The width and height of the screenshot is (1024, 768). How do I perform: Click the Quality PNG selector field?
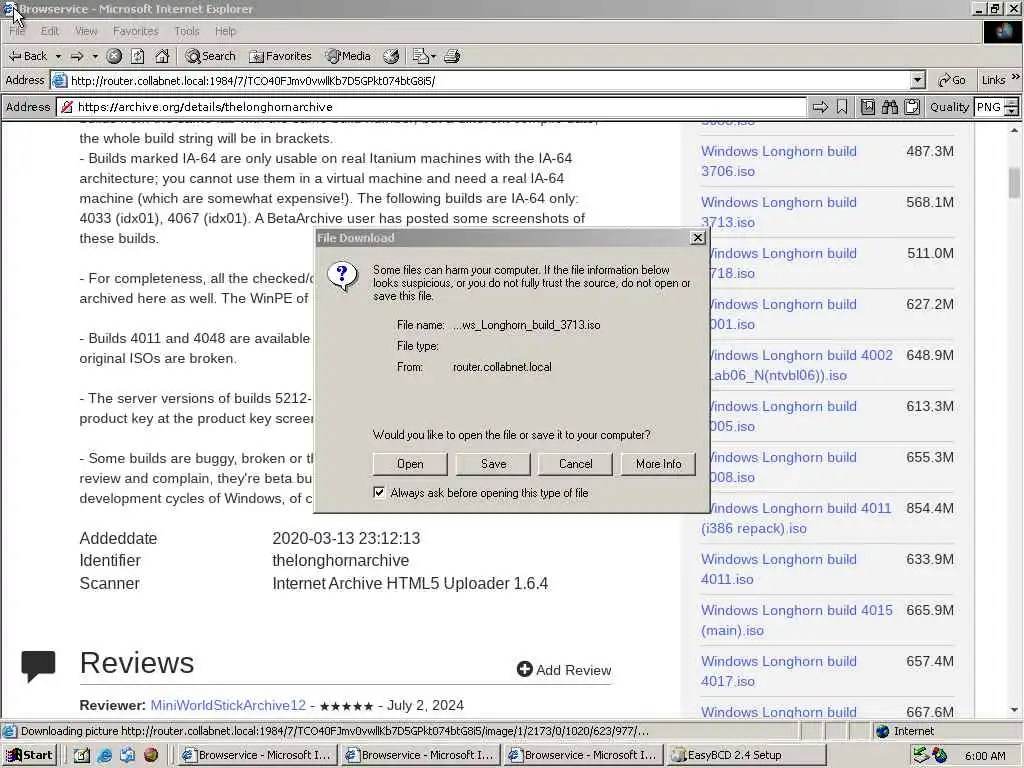989,107
